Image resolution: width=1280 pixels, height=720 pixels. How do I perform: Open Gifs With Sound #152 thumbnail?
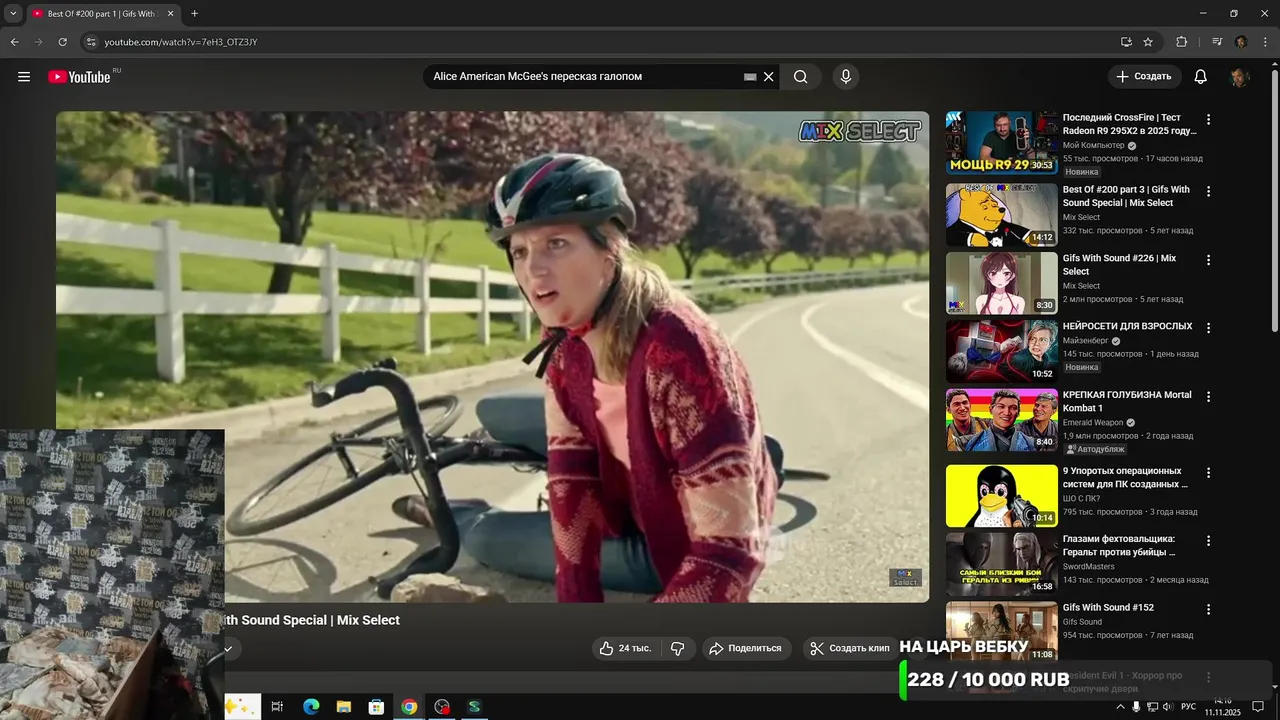click(1001, 632)
